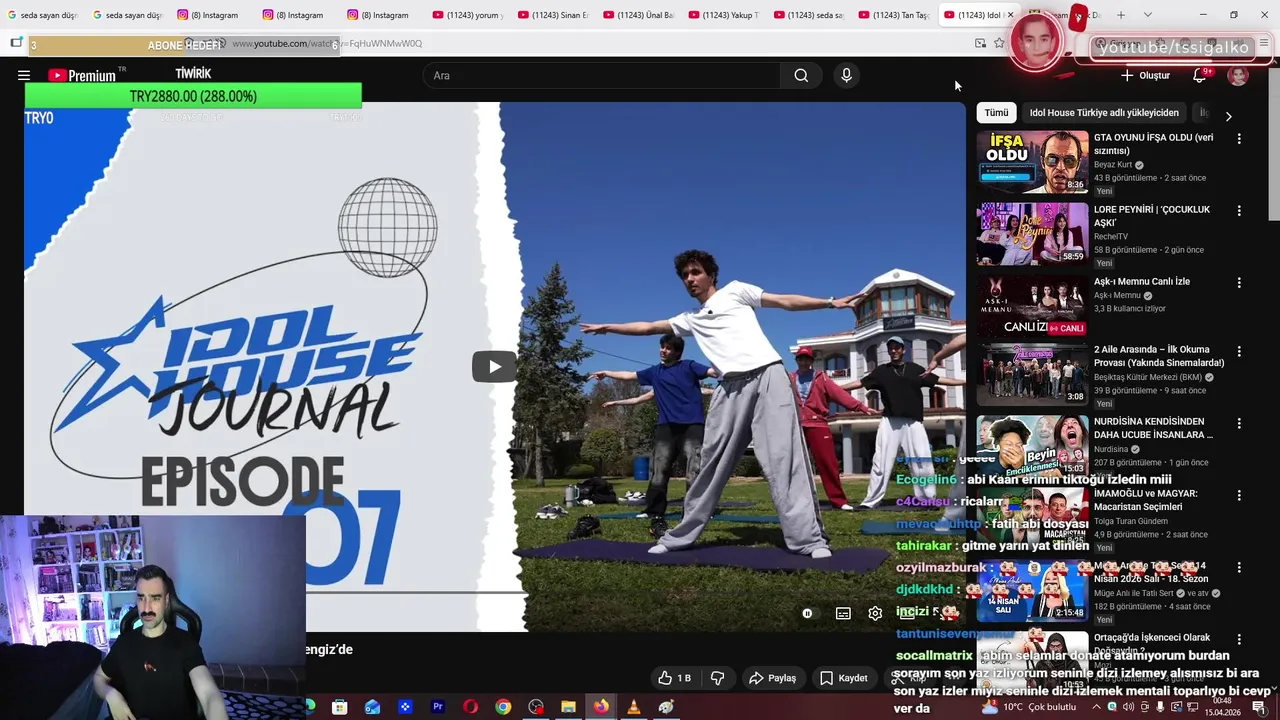
Task: Click the Oluştur create button
Action: (x=1145, y=75)
